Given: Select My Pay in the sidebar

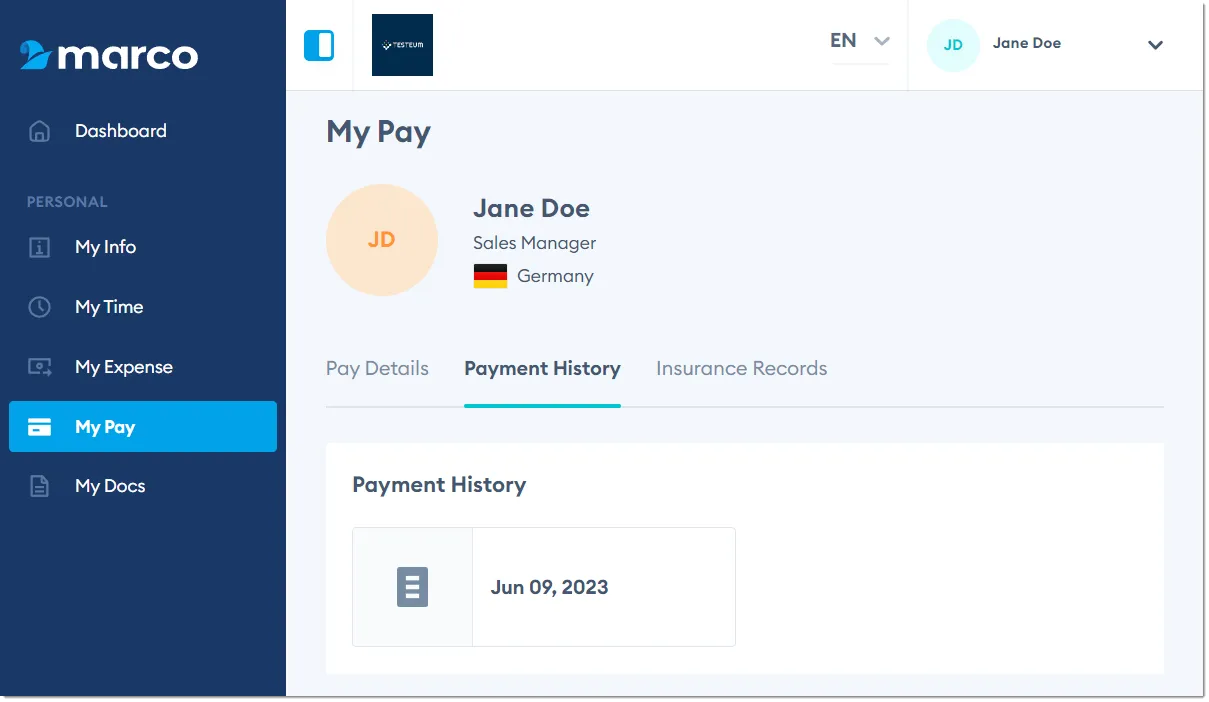Looking at the screenshot, I should [x=143, y=427].
